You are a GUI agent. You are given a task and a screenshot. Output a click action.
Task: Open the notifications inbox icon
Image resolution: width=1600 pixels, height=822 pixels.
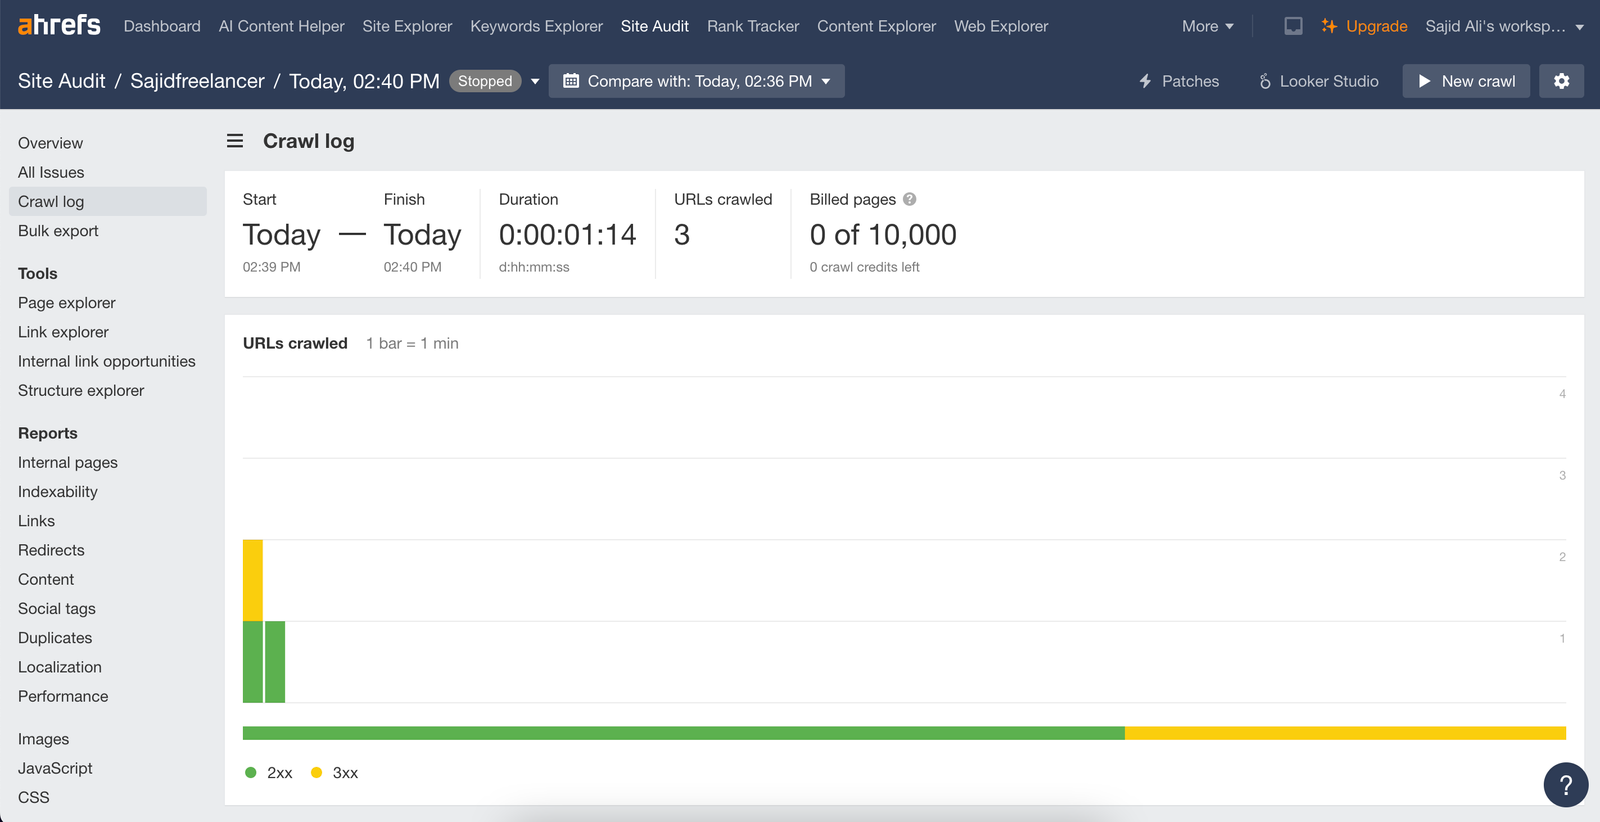1293,26
